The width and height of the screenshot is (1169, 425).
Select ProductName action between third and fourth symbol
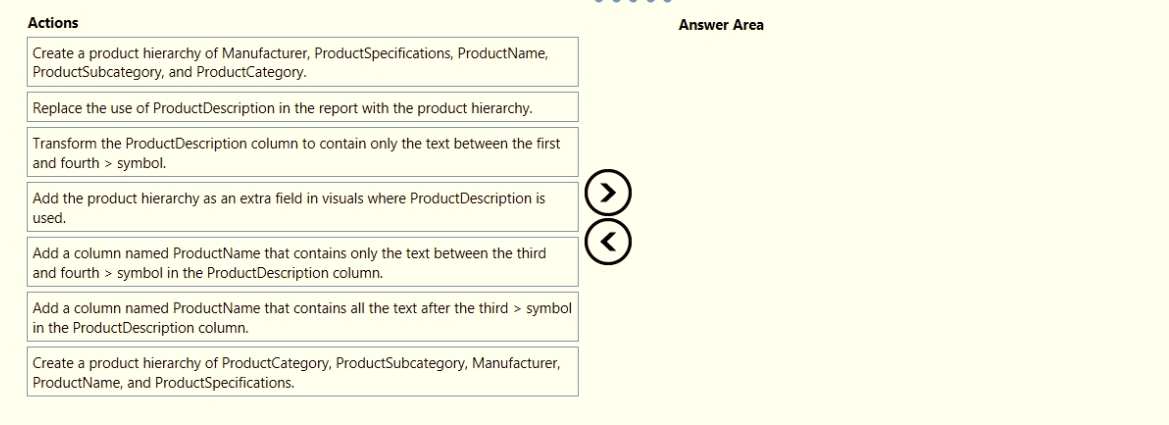[302, 262]
